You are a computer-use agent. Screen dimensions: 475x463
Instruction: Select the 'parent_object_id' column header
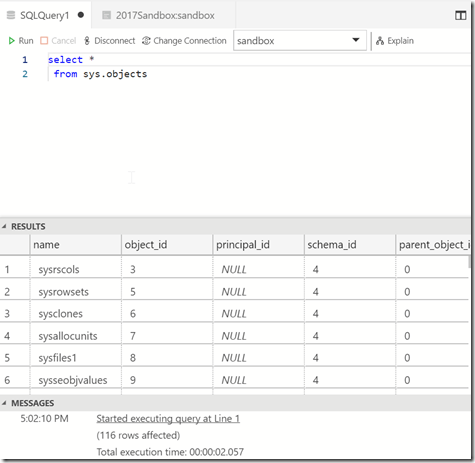click(433, 245)
